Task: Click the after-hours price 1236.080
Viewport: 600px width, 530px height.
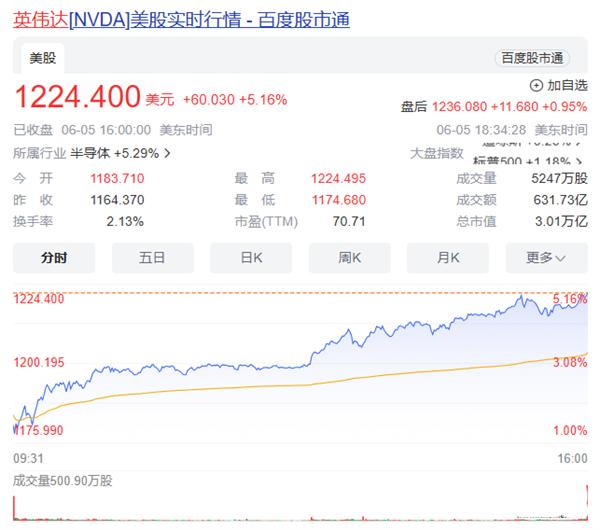Action: 460,106
